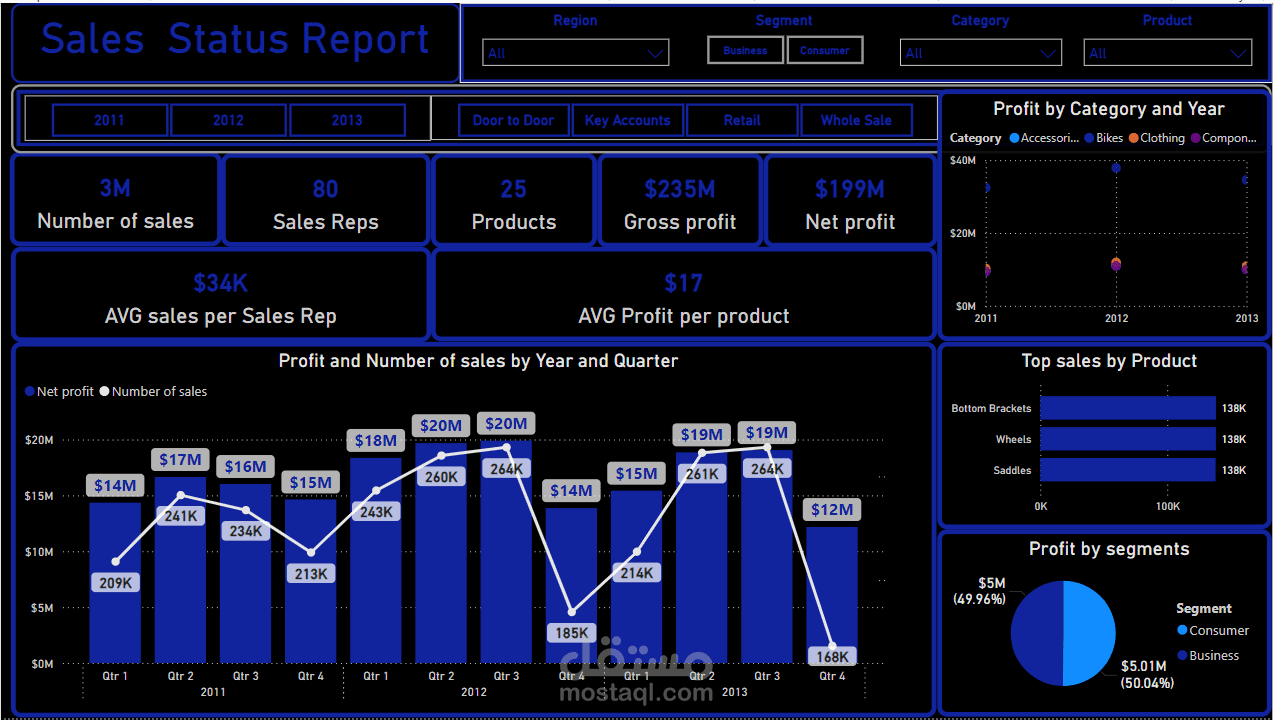Open the Product dropdown

[1167, 52]
